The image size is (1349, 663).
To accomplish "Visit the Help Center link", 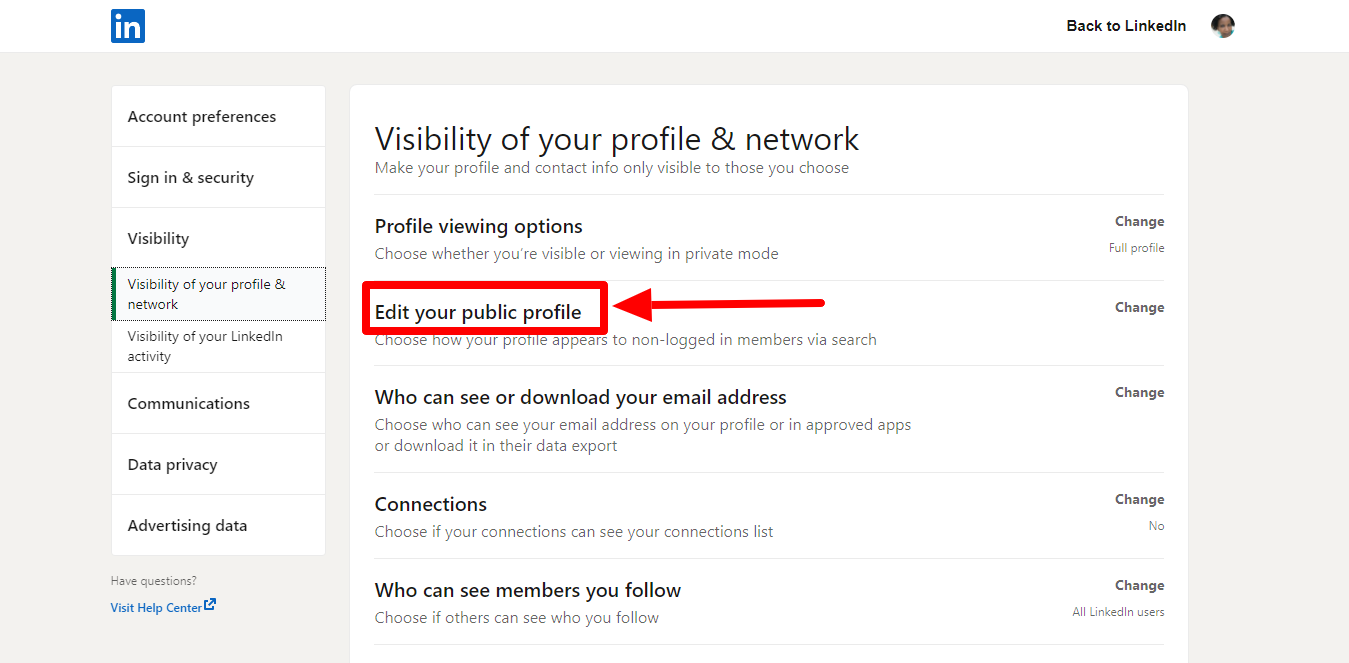I will click(x=156, y=607).
